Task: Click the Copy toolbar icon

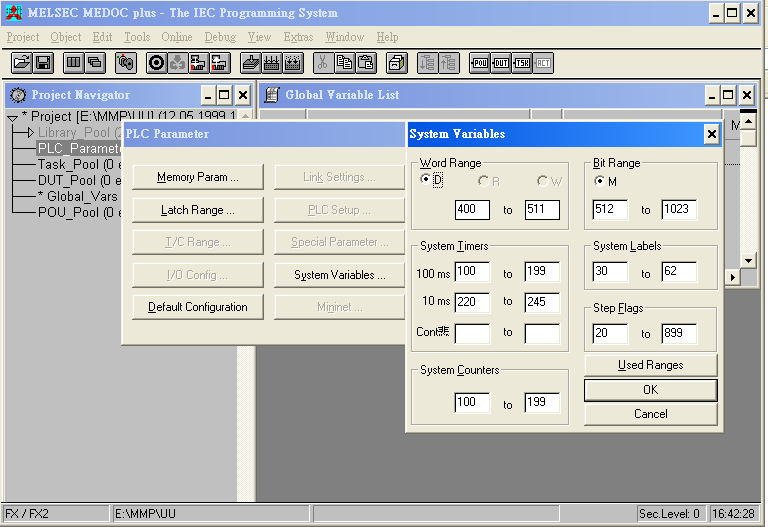Action: 345,63
